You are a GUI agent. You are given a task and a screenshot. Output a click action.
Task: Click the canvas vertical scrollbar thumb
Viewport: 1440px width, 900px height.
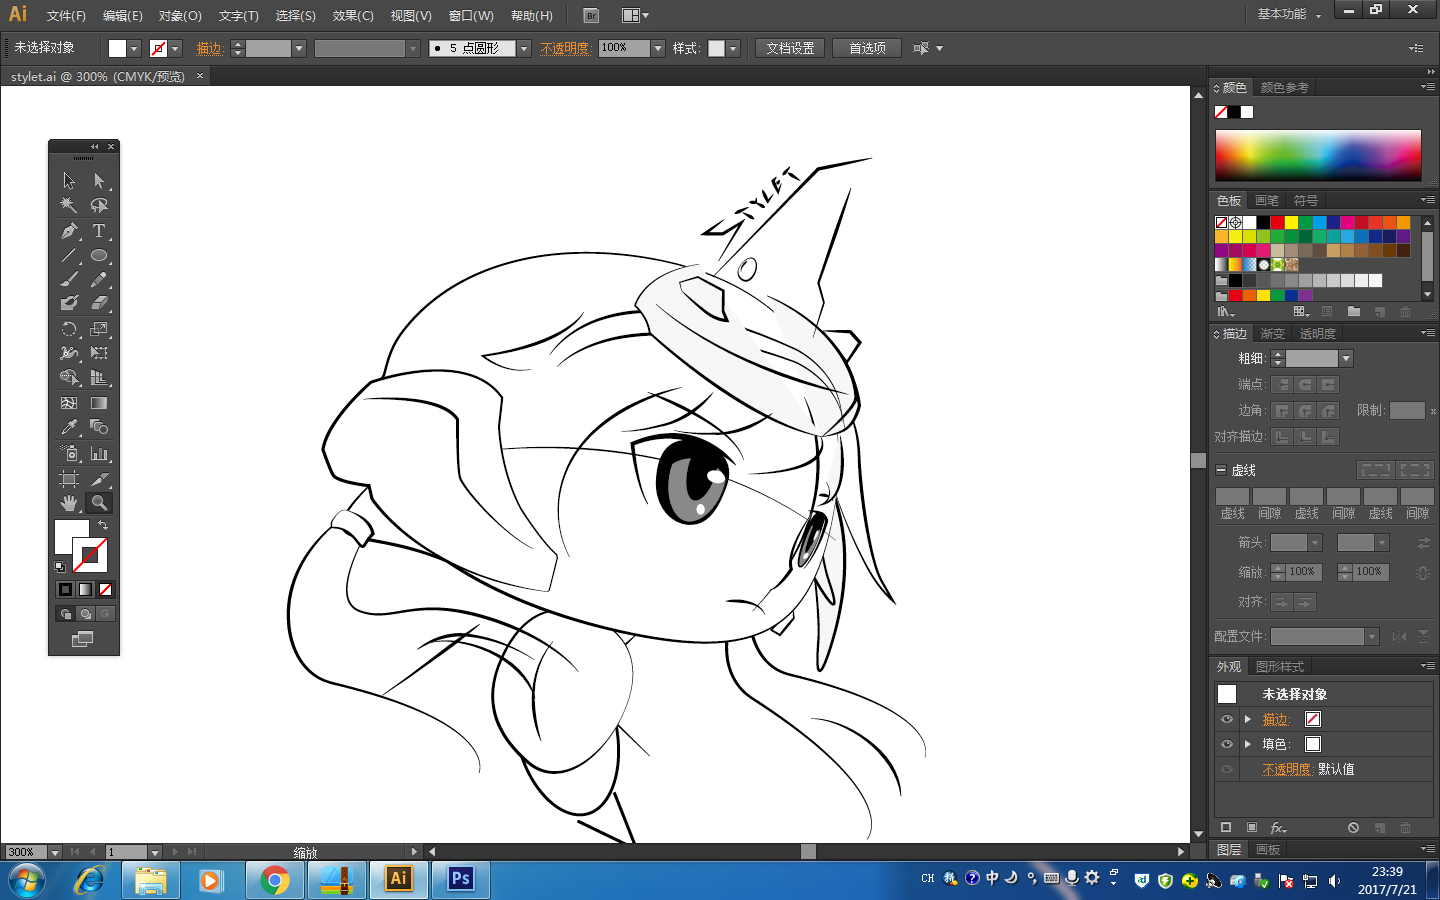(1198, 460)
